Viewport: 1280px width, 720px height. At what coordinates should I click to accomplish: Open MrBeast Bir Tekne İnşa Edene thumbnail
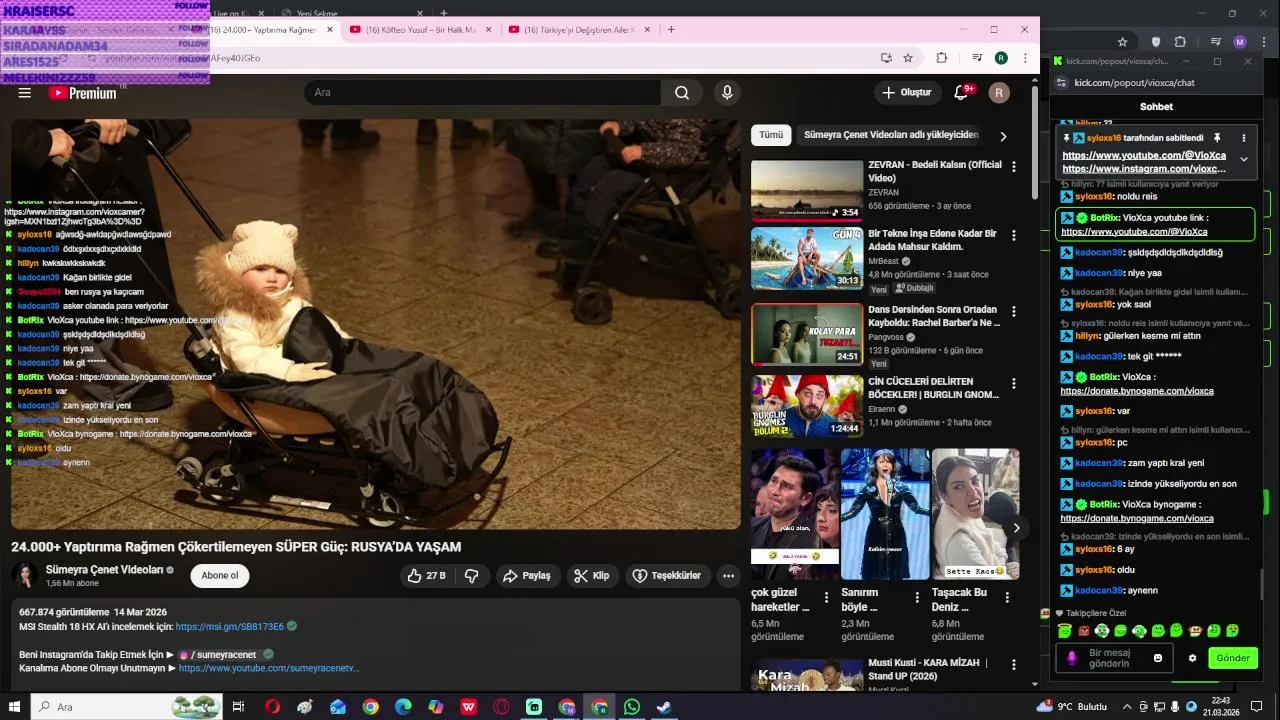click(x=807, y=260)
